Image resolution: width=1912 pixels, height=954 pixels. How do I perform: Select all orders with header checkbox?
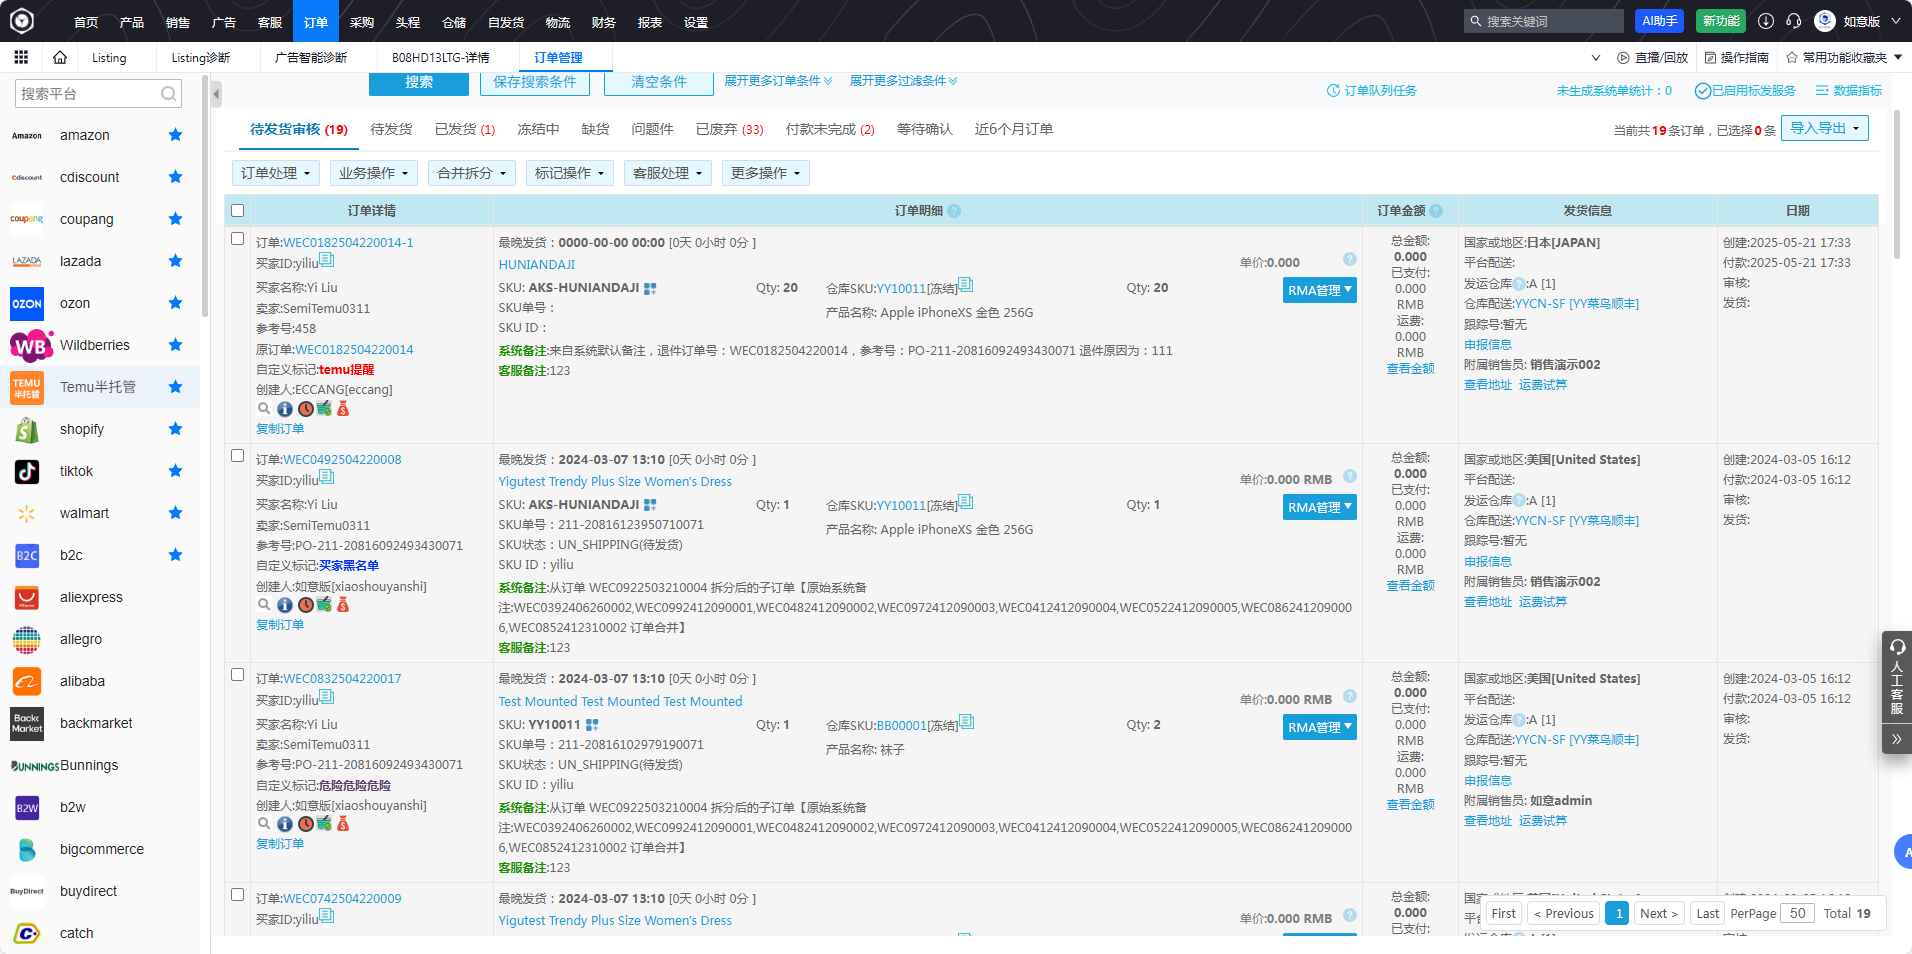click(238, 211)
